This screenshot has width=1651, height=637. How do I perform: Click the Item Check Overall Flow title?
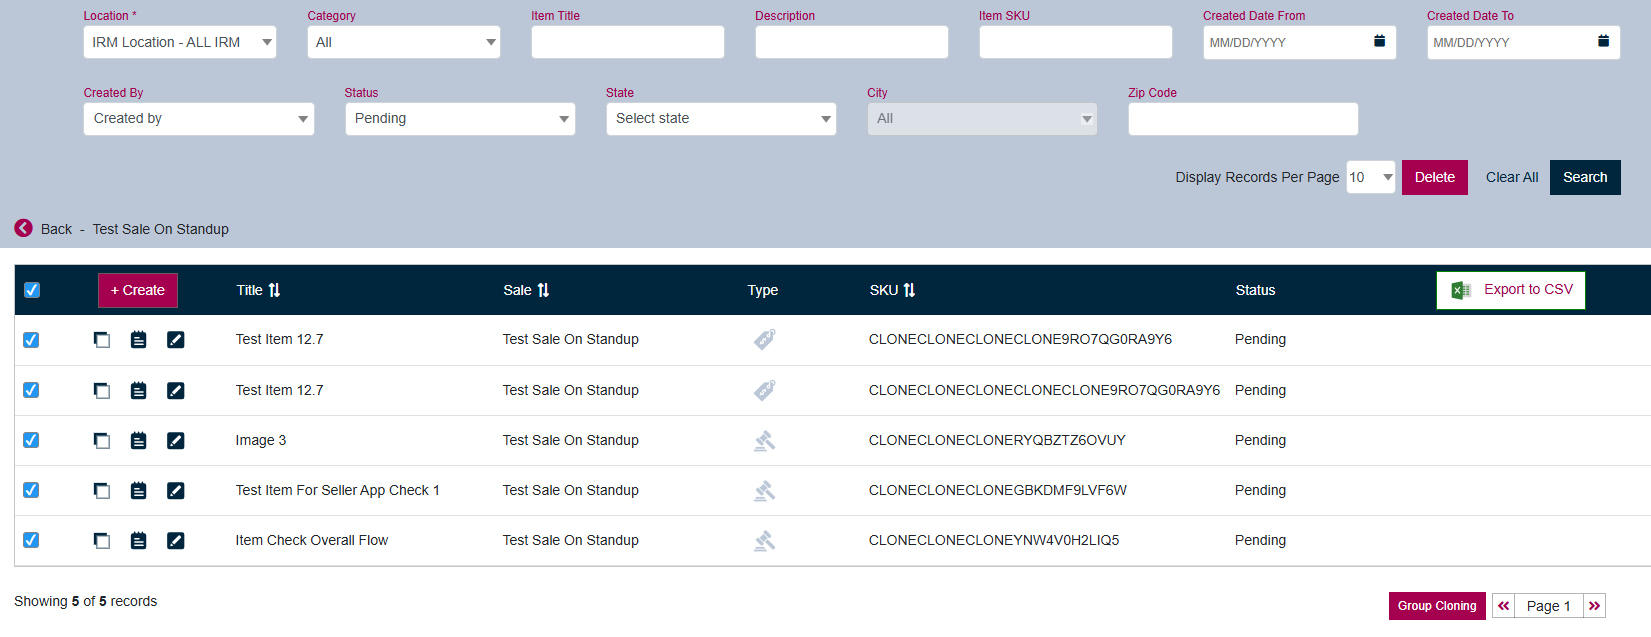(312, 540)
